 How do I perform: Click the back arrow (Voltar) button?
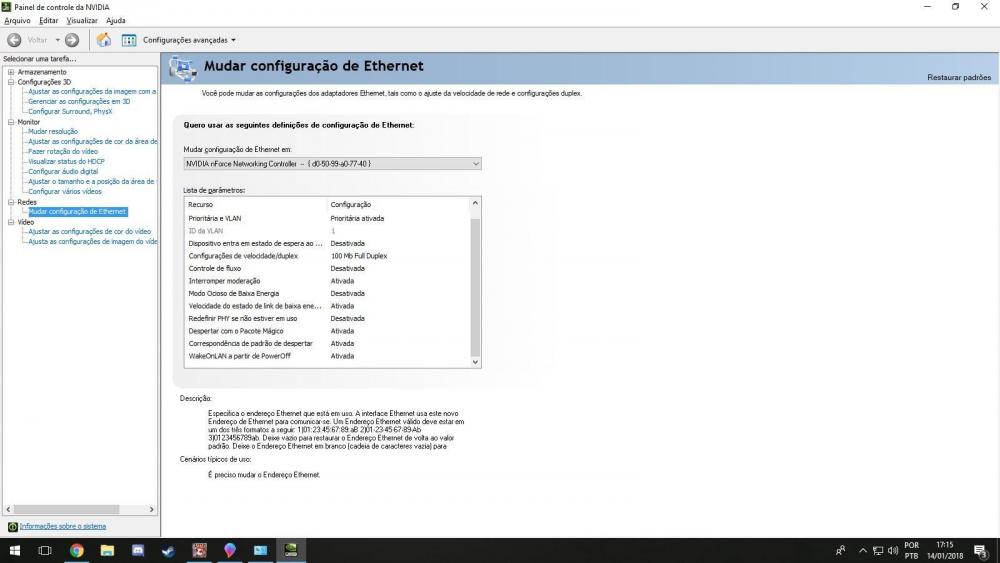point(15,40)
